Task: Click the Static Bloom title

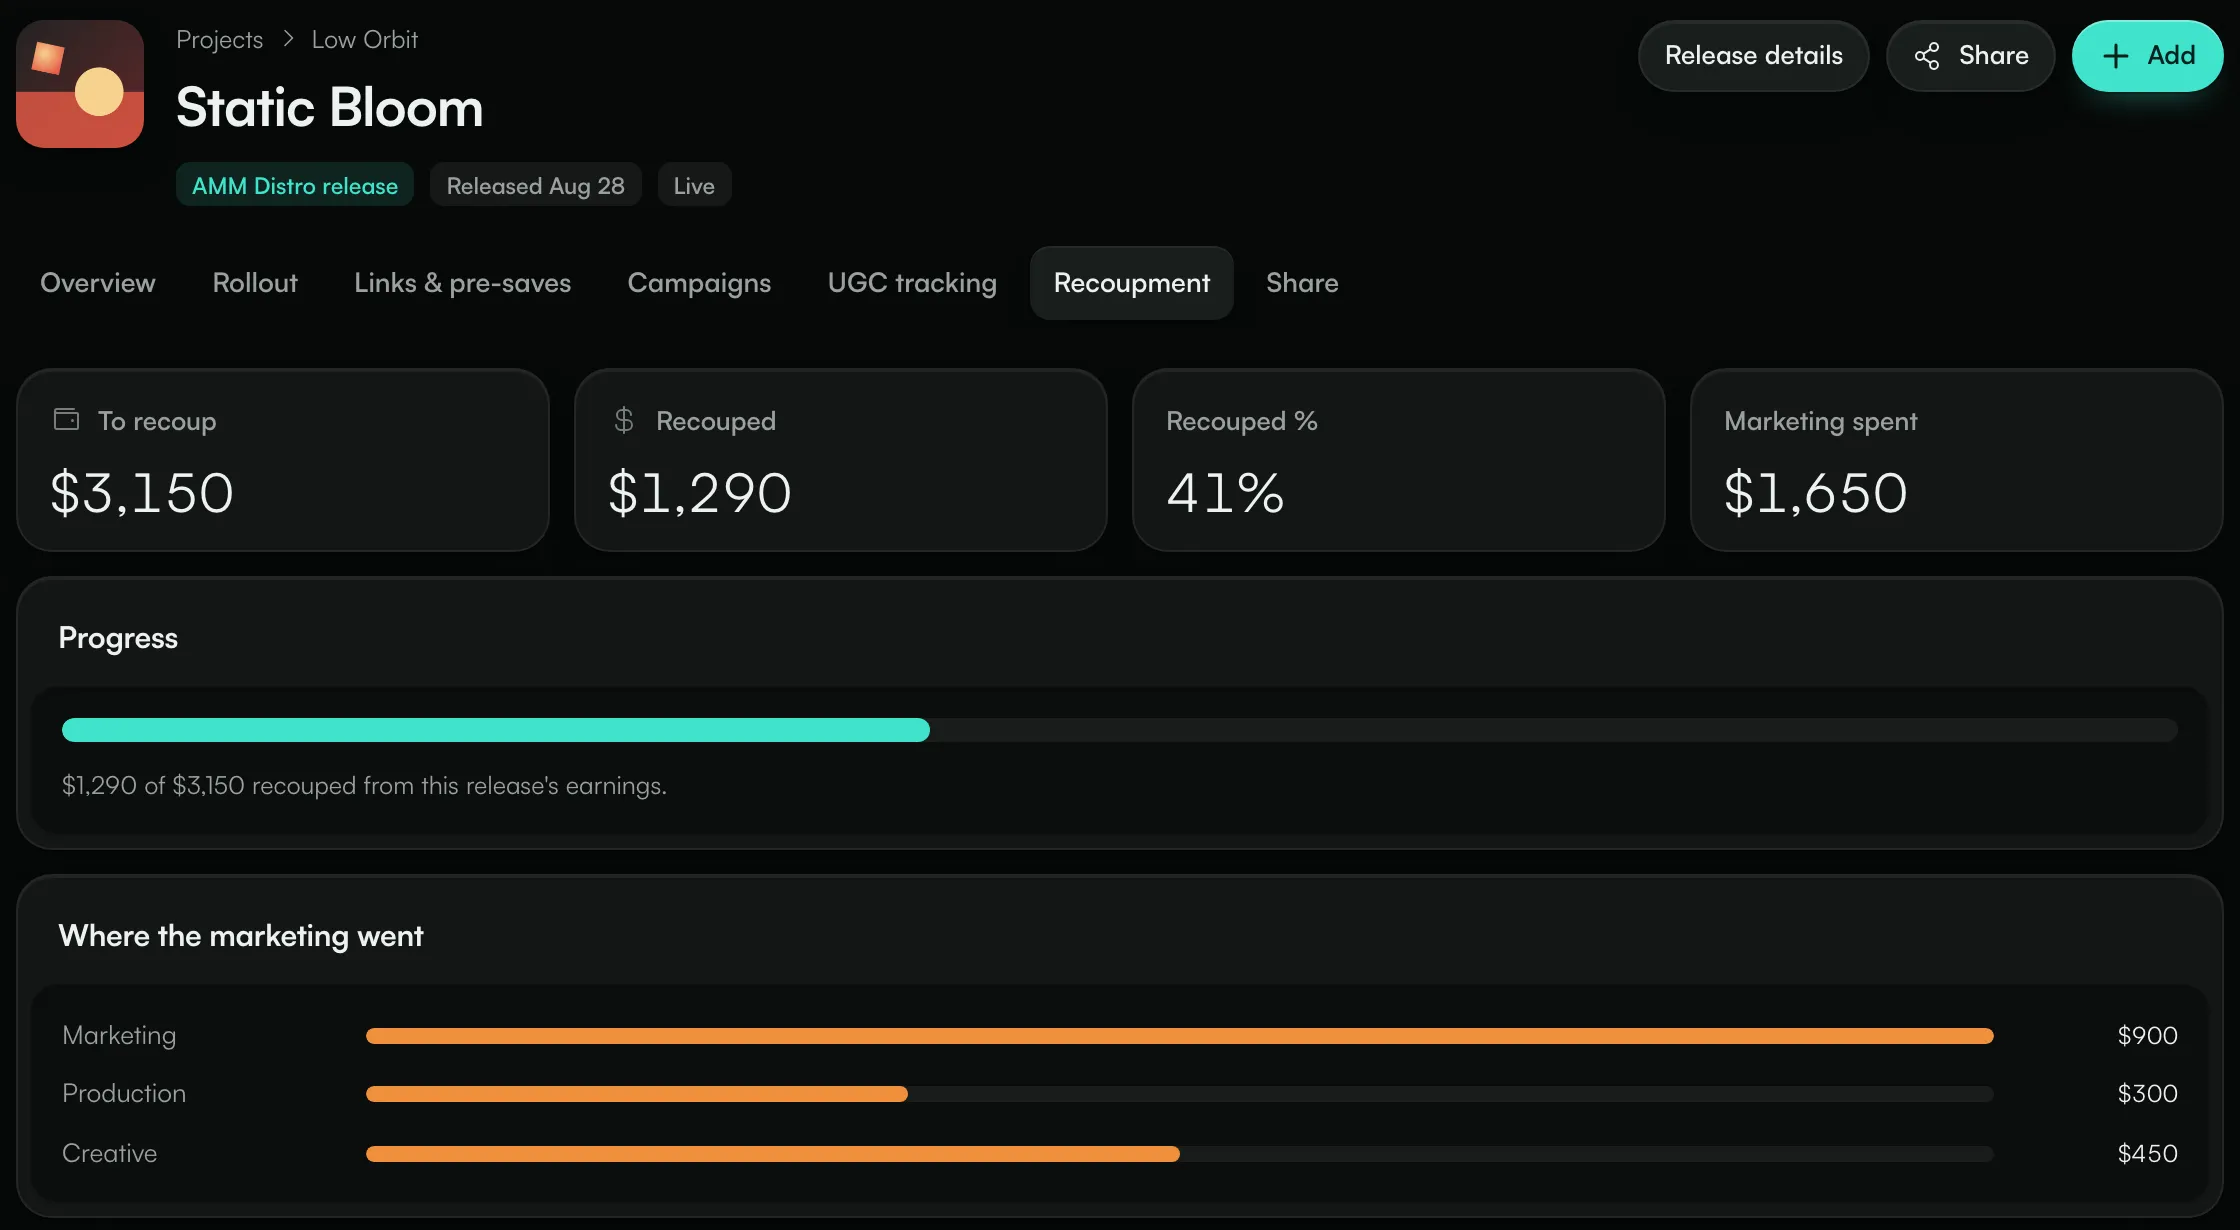Action: point(329,107)
